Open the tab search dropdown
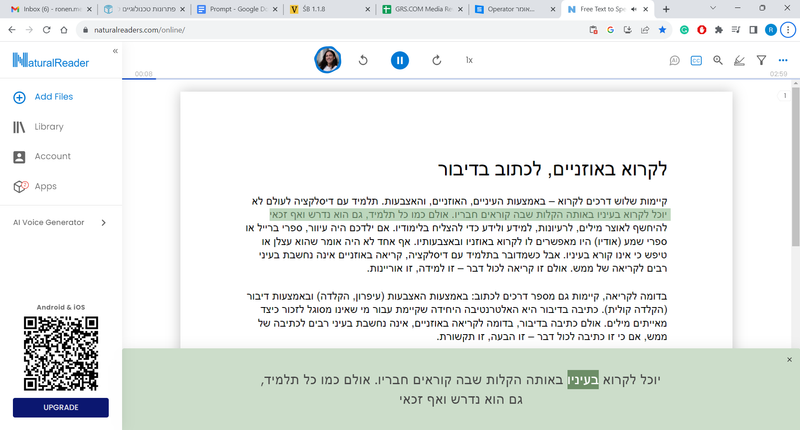Viewport: 800px width, 430px height. tap(713, 8)
